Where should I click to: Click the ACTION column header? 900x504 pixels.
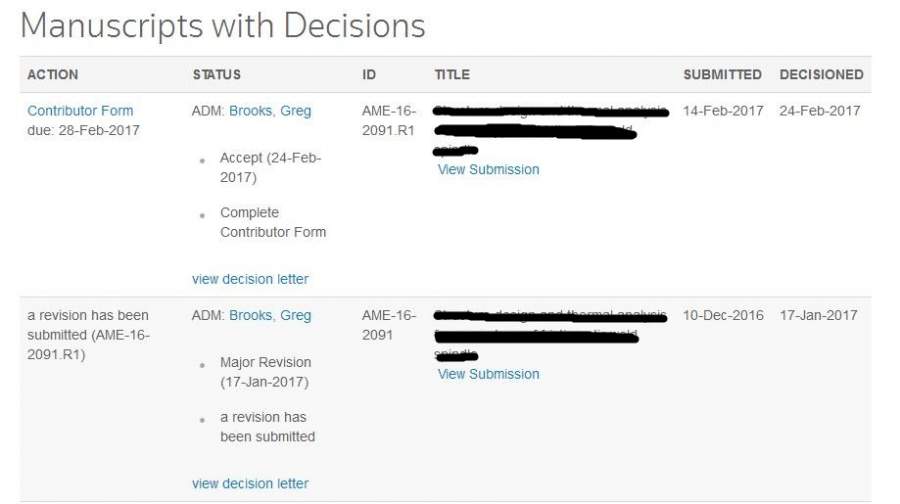(53, 75)
